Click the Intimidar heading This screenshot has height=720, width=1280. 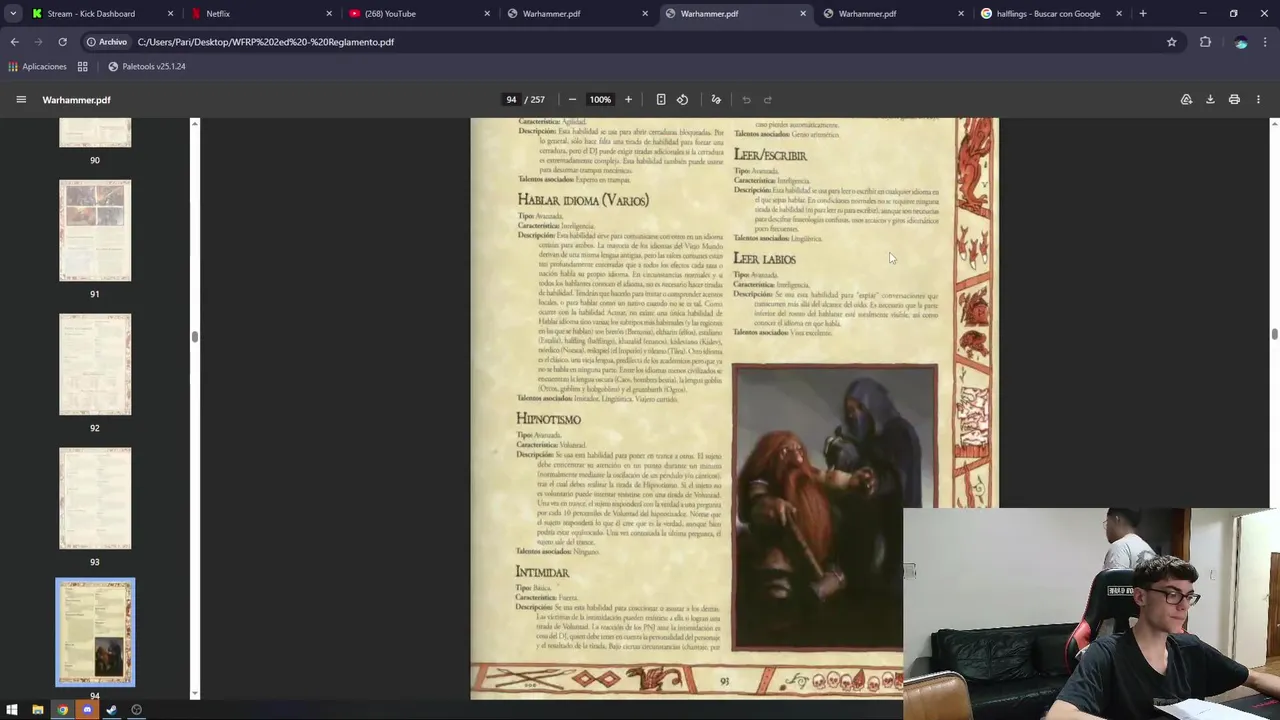[x=542, y=572]
